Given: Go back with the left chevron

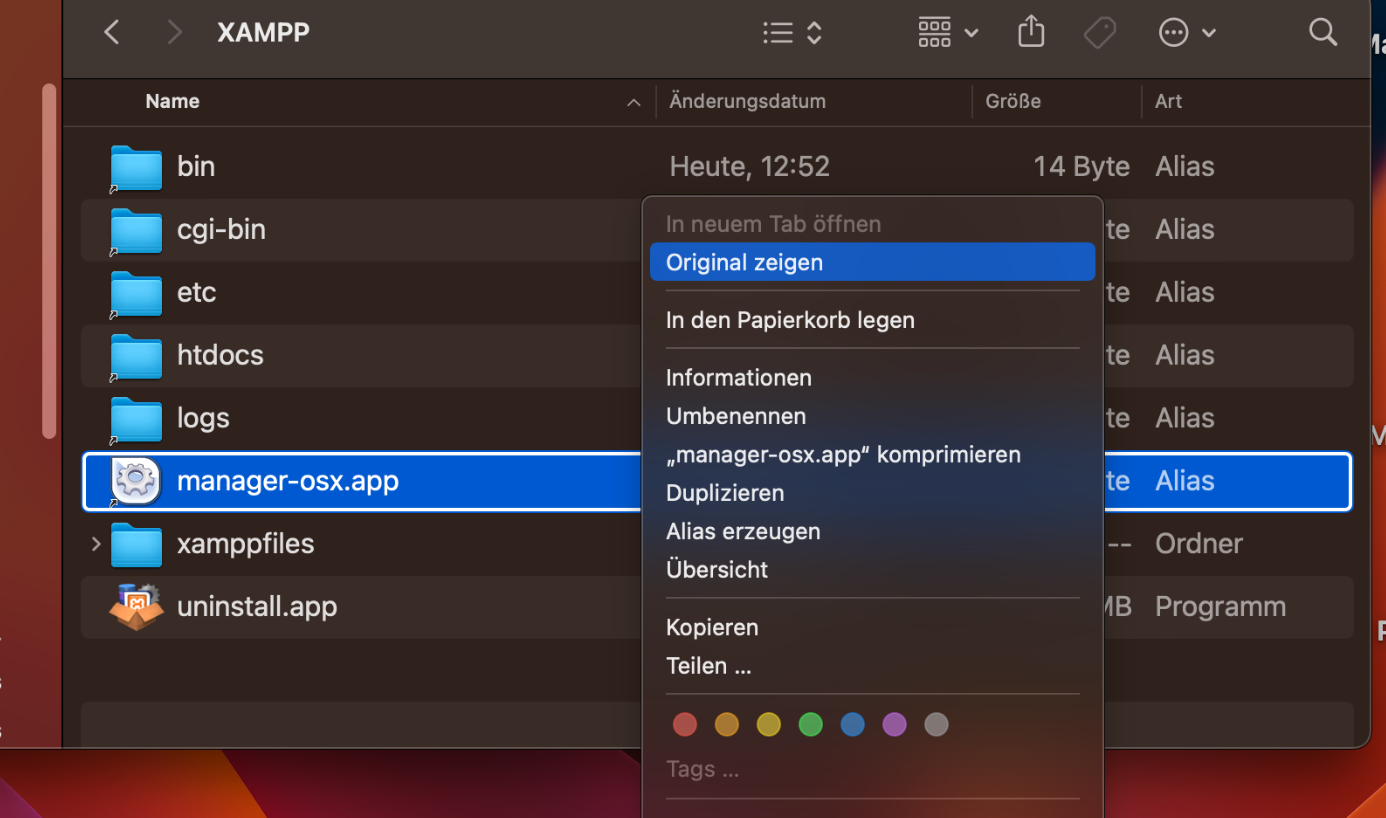Looking at the screenshot, I should pos(112,33).
